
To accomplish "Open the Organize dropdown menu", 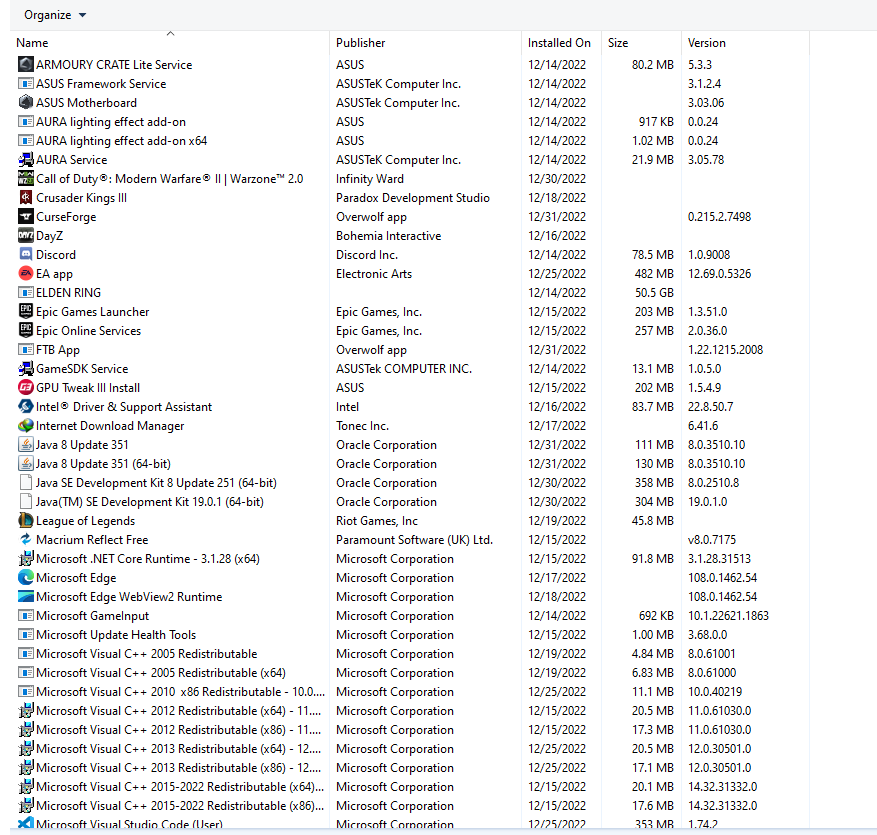I will 55,15.
